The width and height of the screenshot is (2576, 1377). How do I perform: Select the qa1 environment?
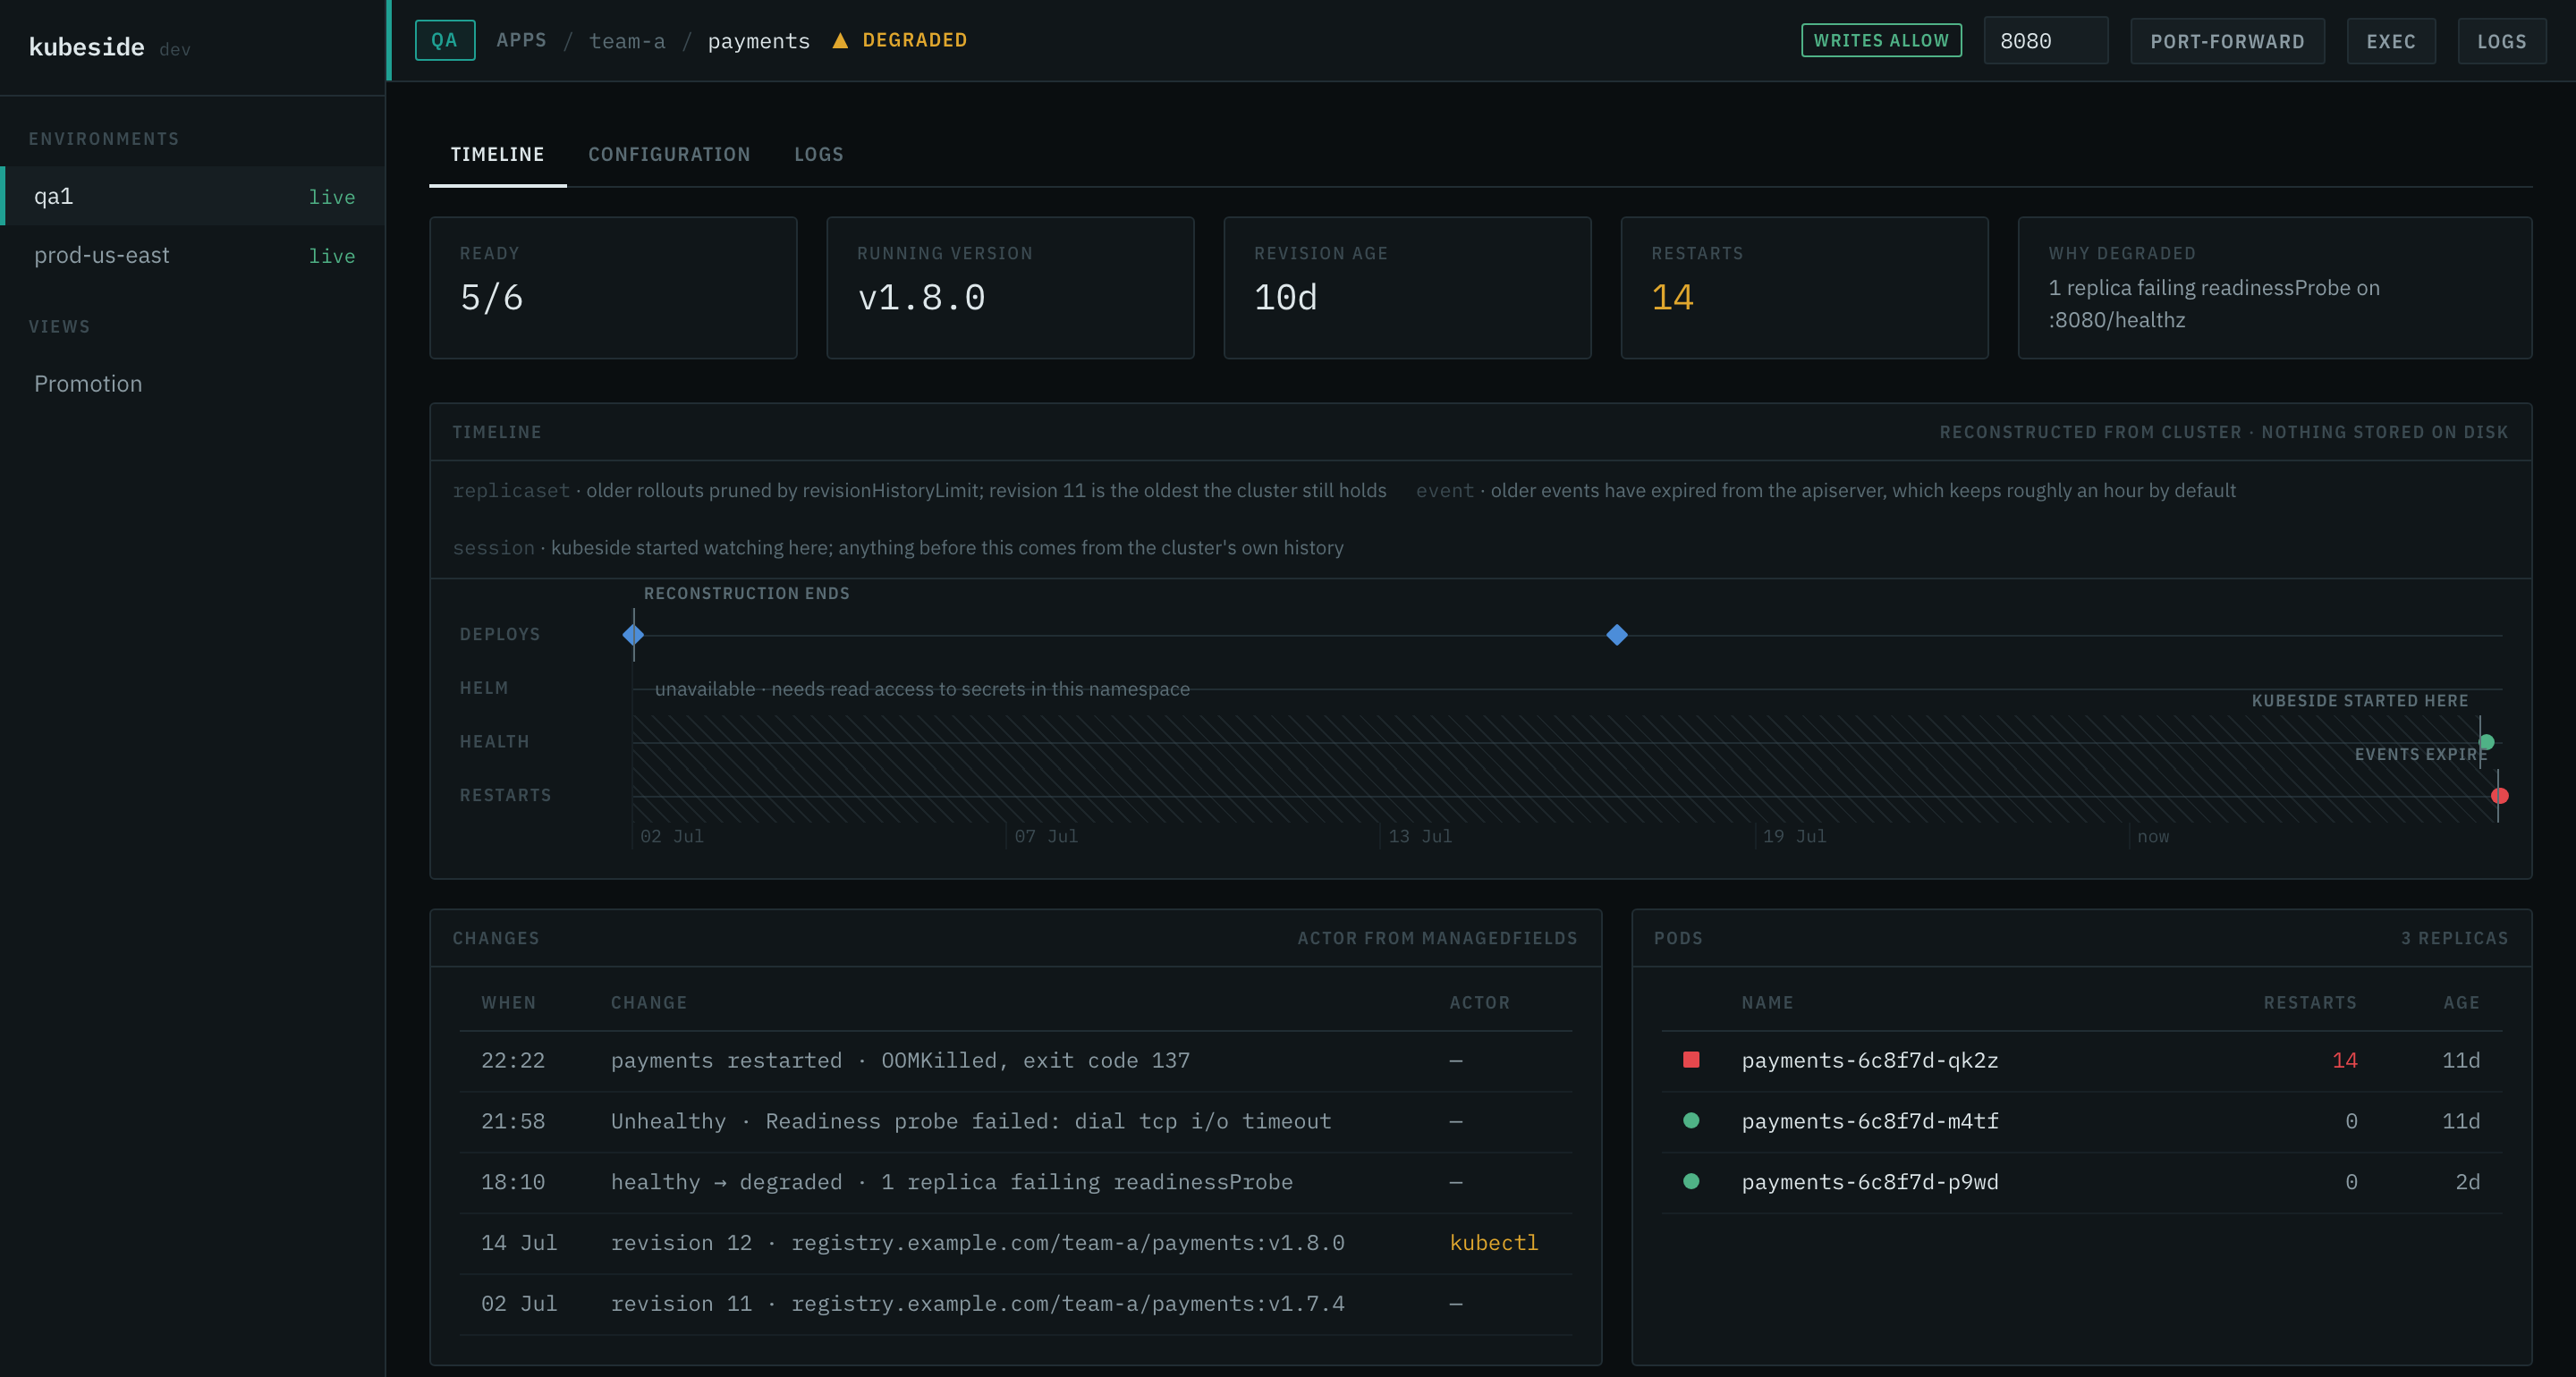[x=193, y=196]
